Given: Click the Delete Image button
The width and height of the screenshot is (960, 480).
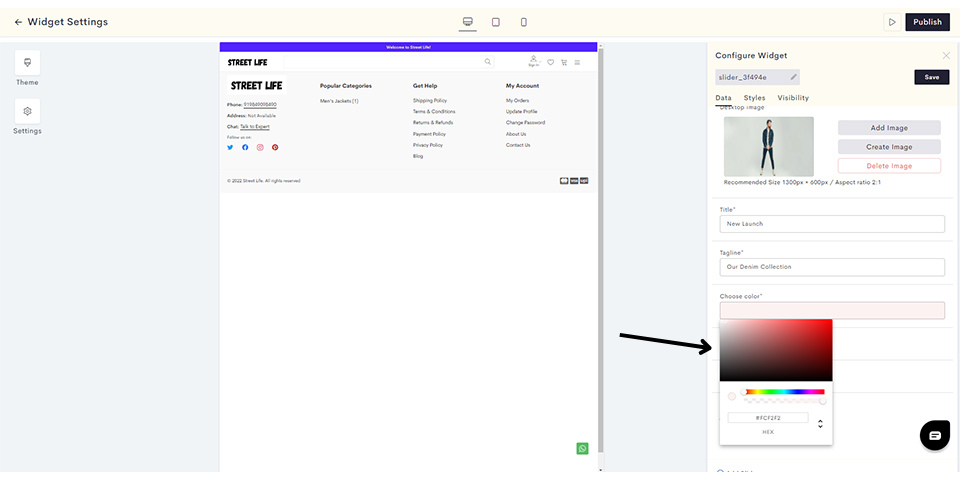Looking at the screenshot, I should tap(889, 166).
